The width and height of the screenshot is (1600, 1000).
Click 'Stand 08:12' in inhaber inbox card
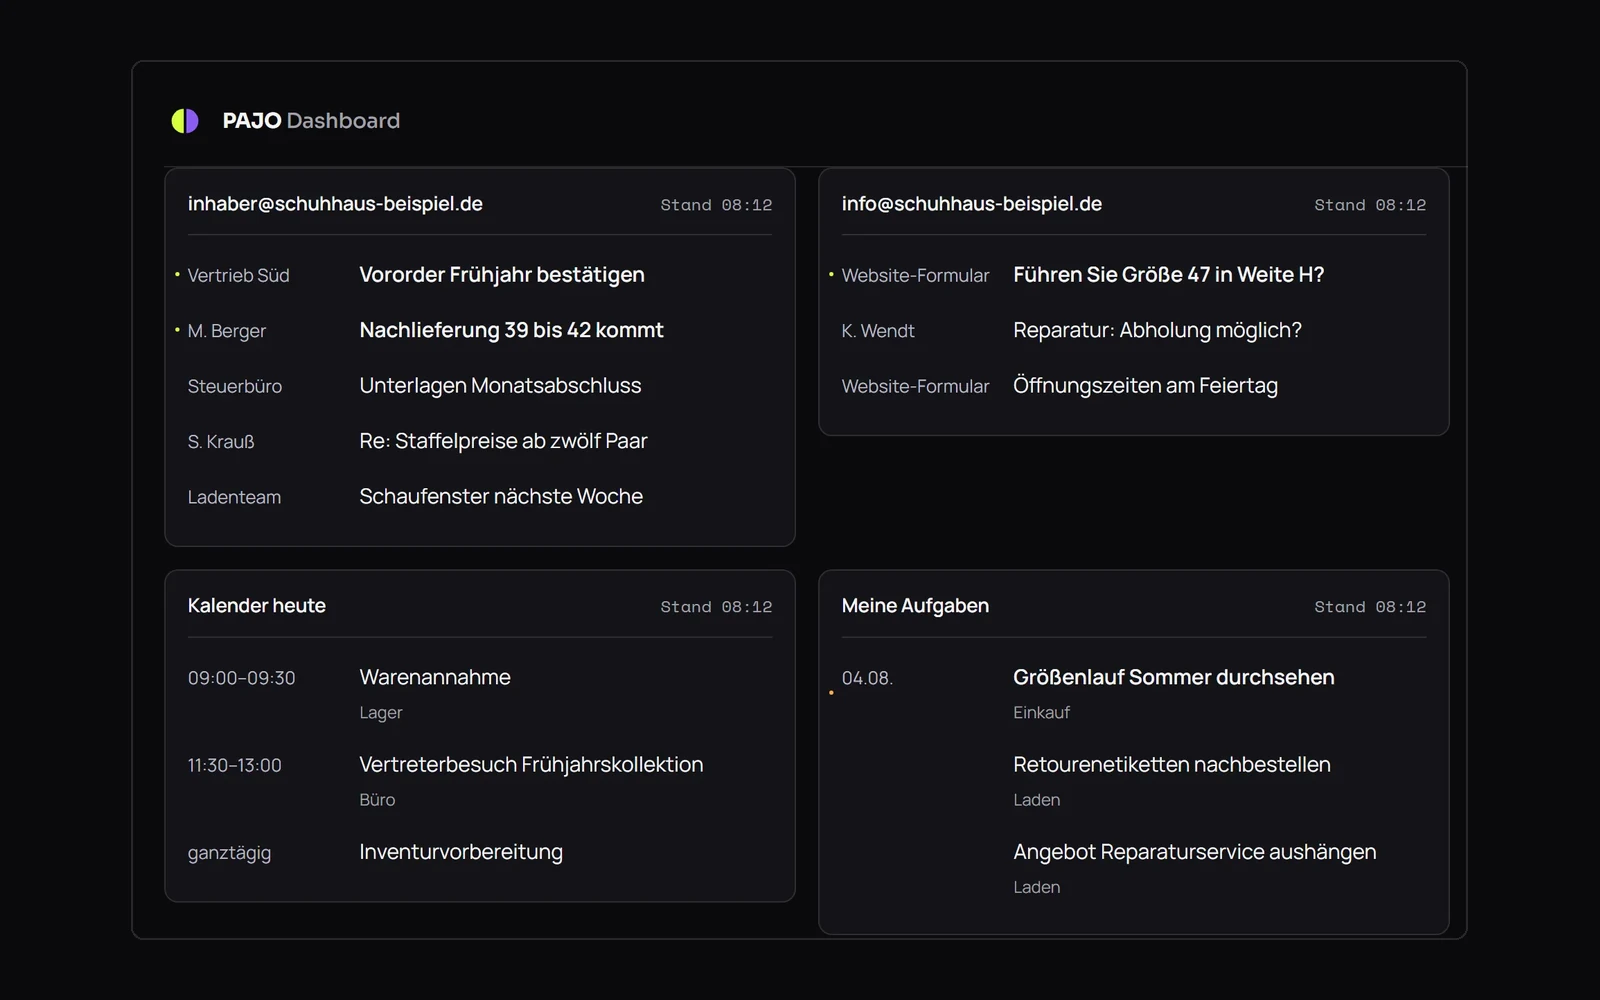pyautogui.click(x=716, y=205)
